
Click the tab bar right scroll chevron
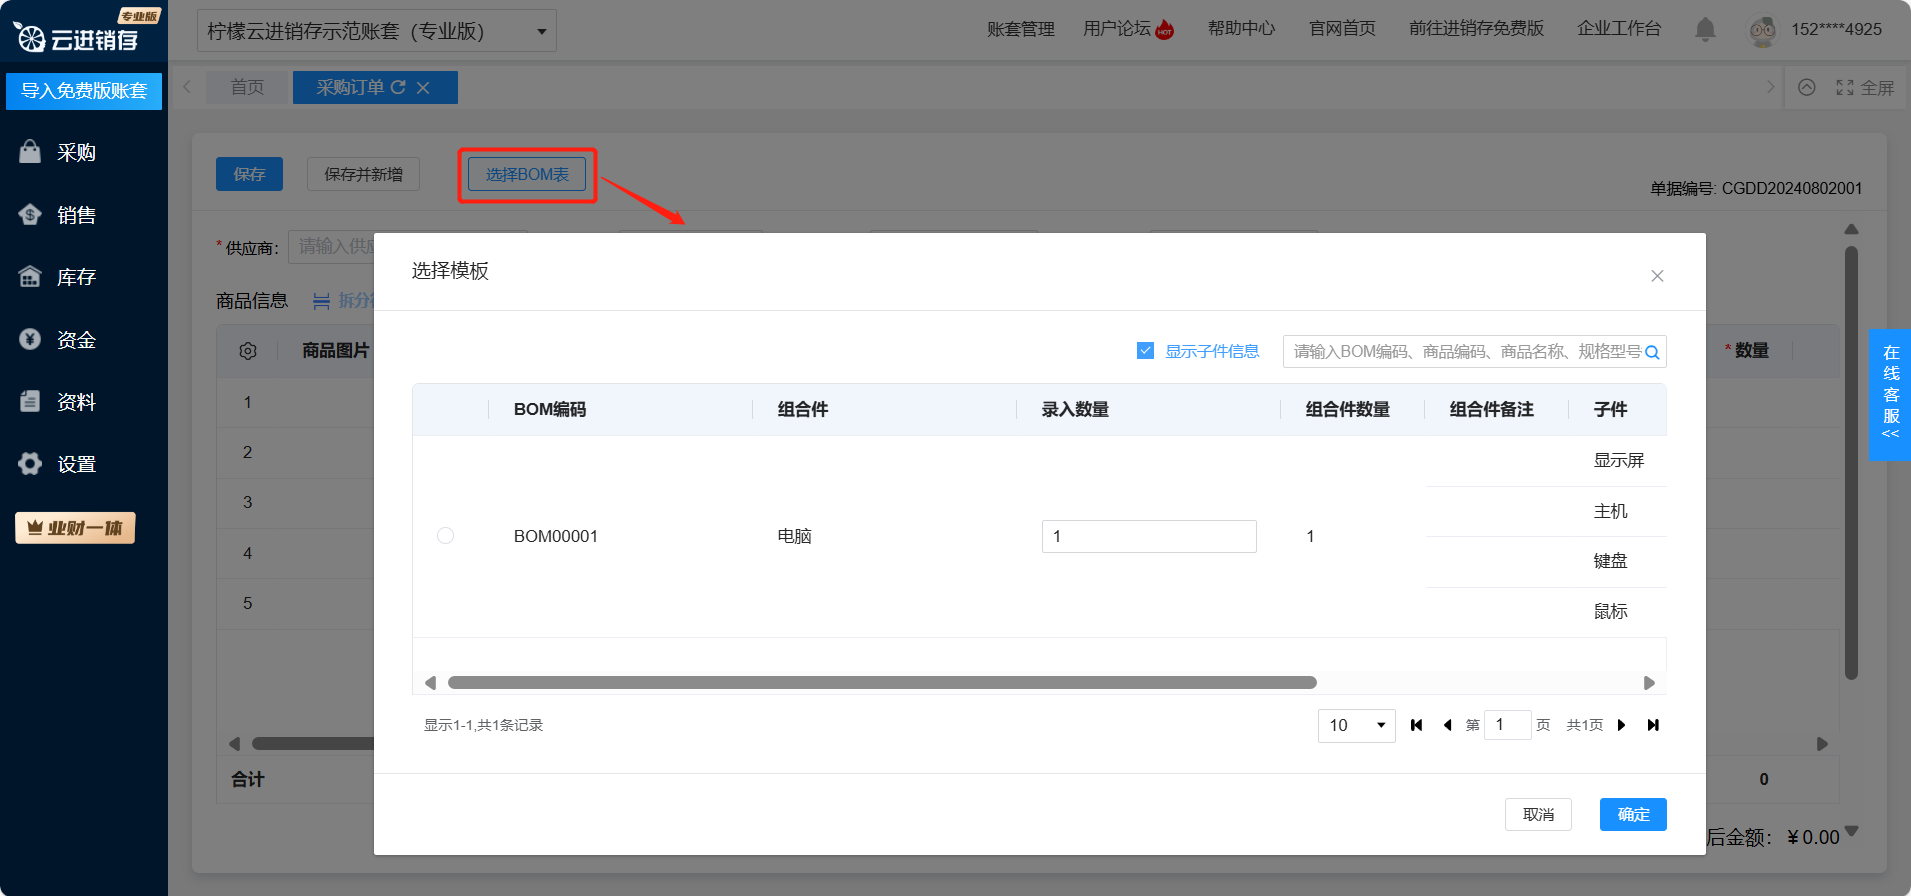[1771, 87]
